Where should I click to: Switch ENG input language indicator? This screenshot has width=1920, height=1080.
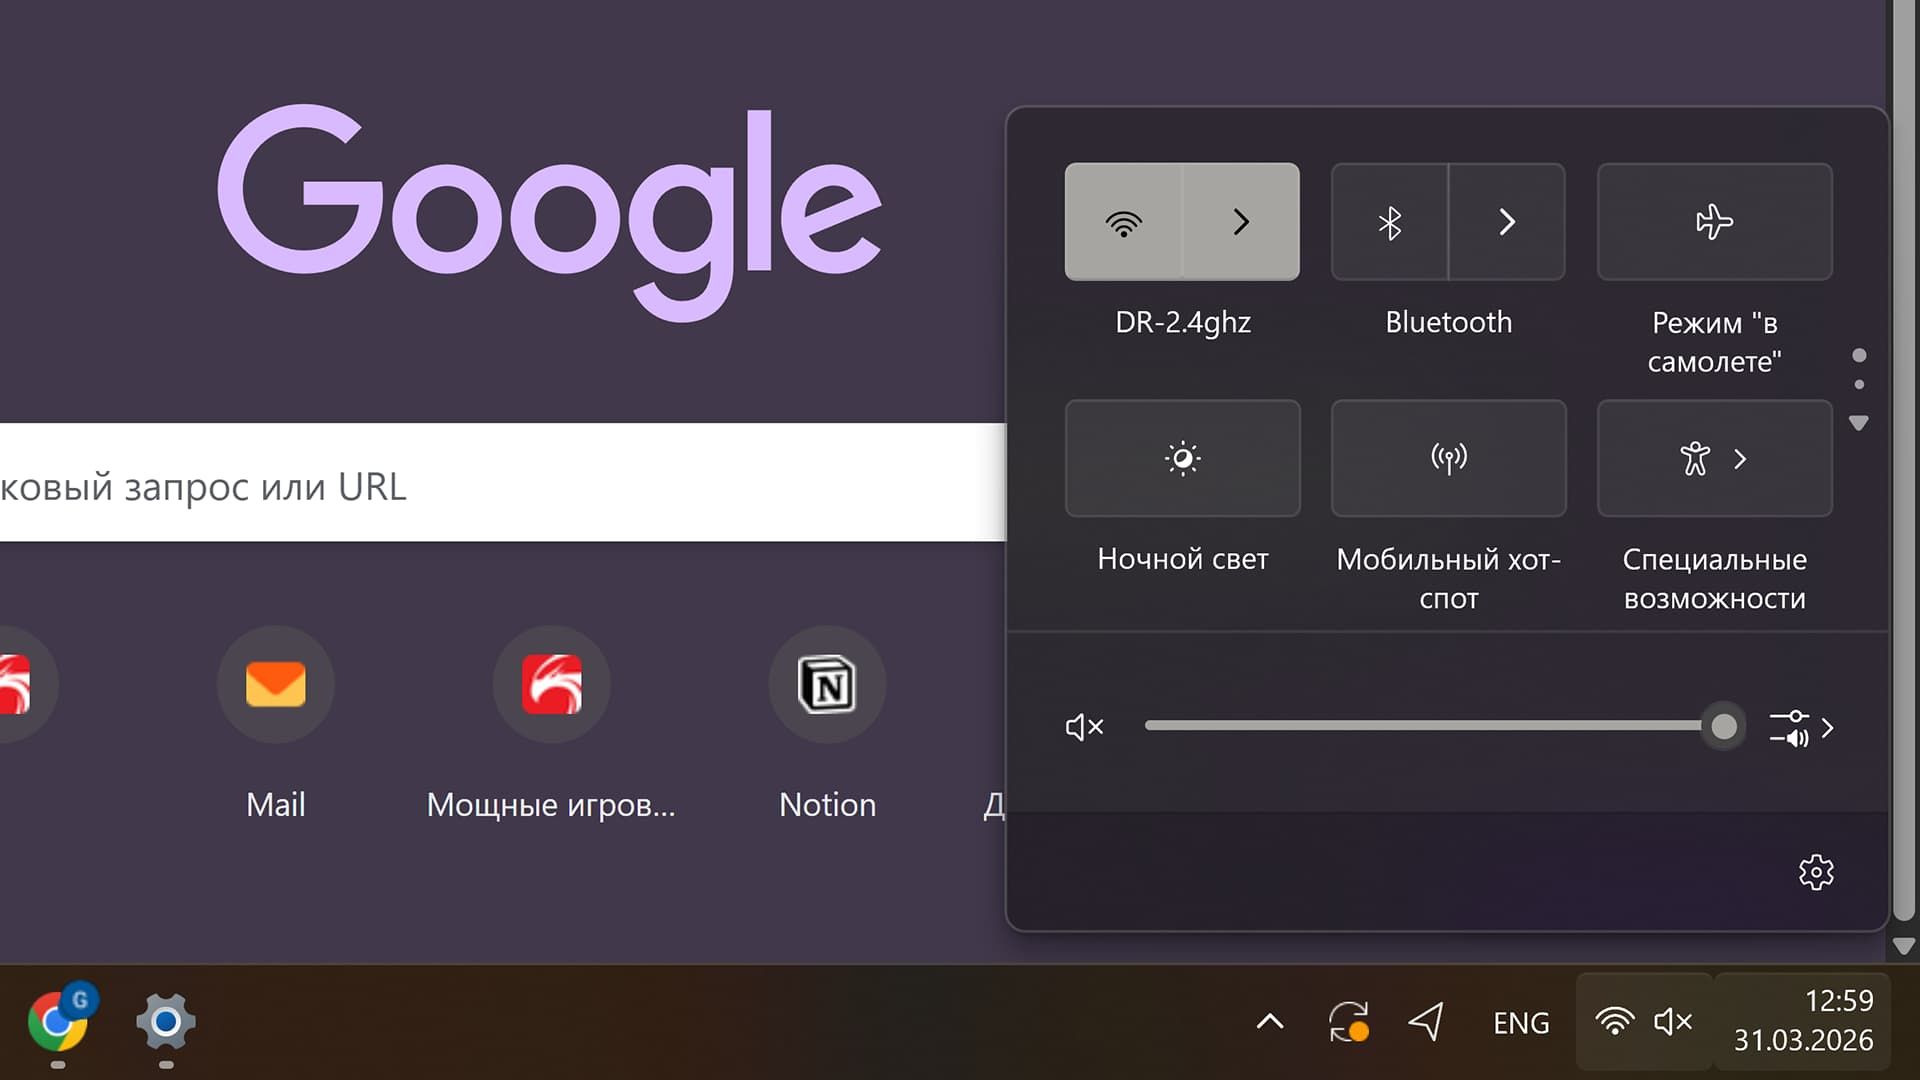pyautogui.click(x=1521, y=1023)
